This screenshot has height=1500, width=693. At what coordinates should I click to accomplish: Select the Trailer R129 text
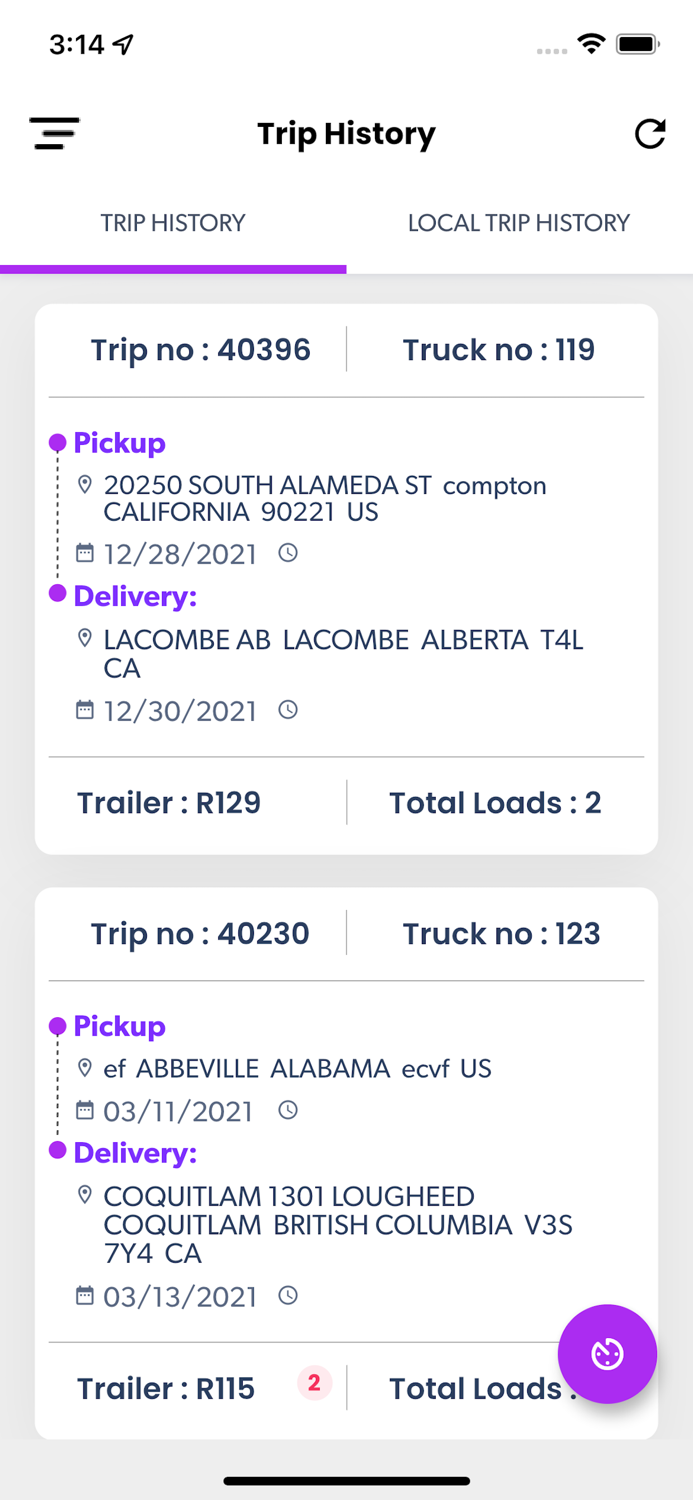click(169, 803)
